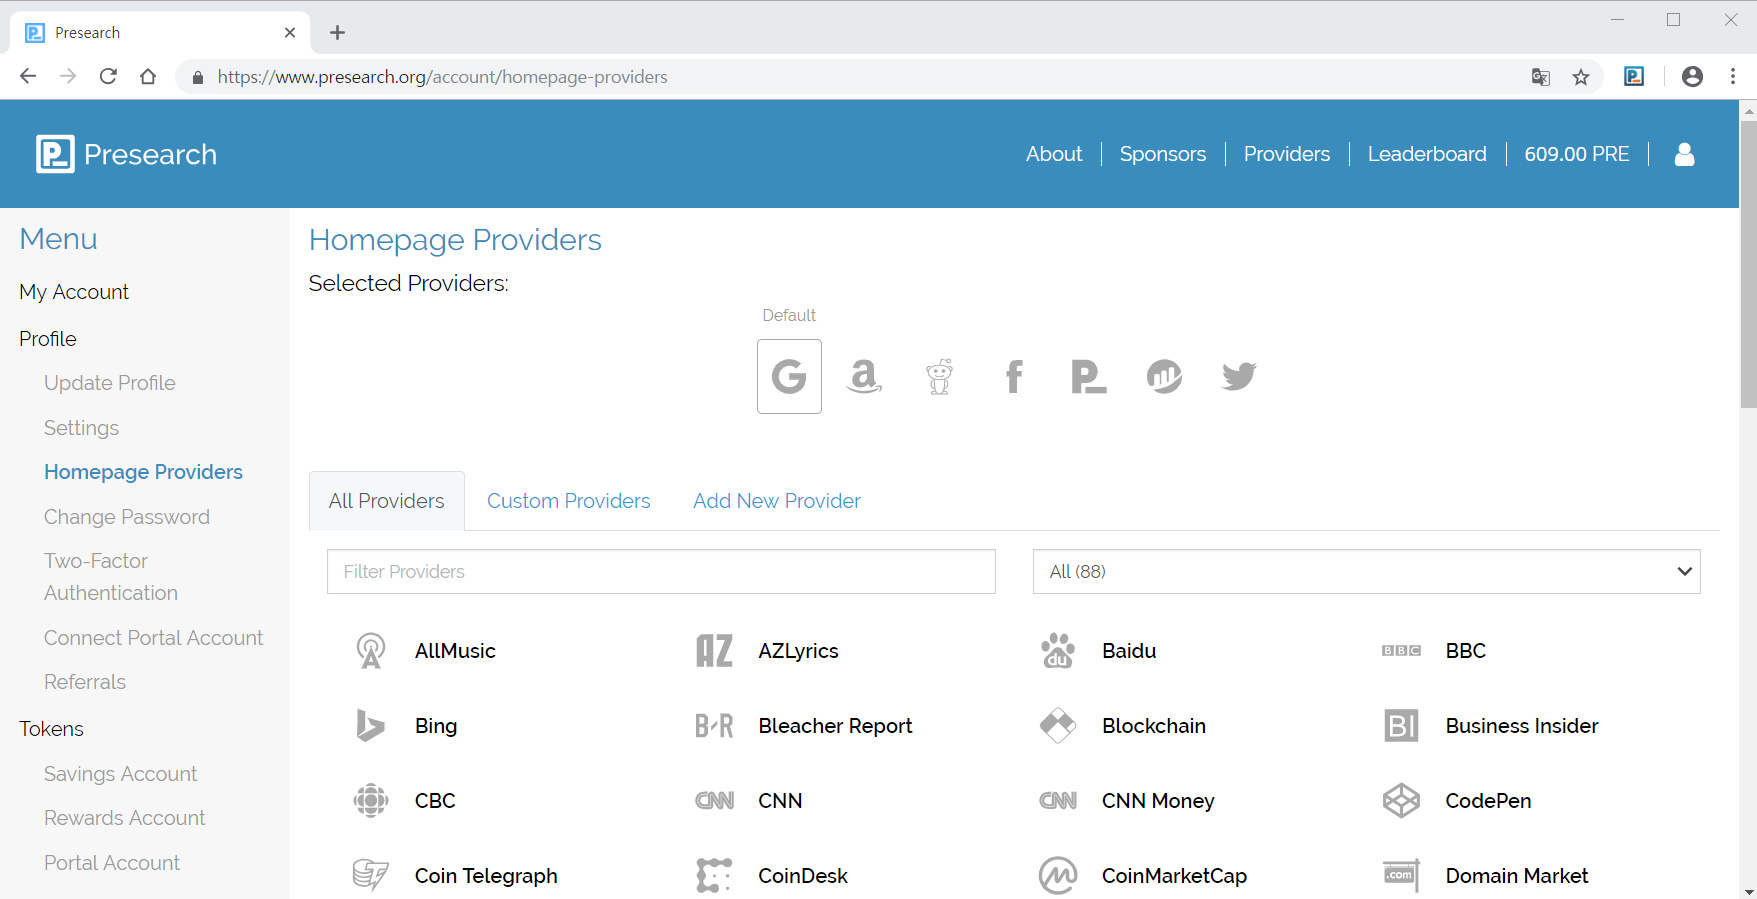Click the BBC logo icon
Viewport: 1757px width, 899px height.
[x=1401, y=651]
